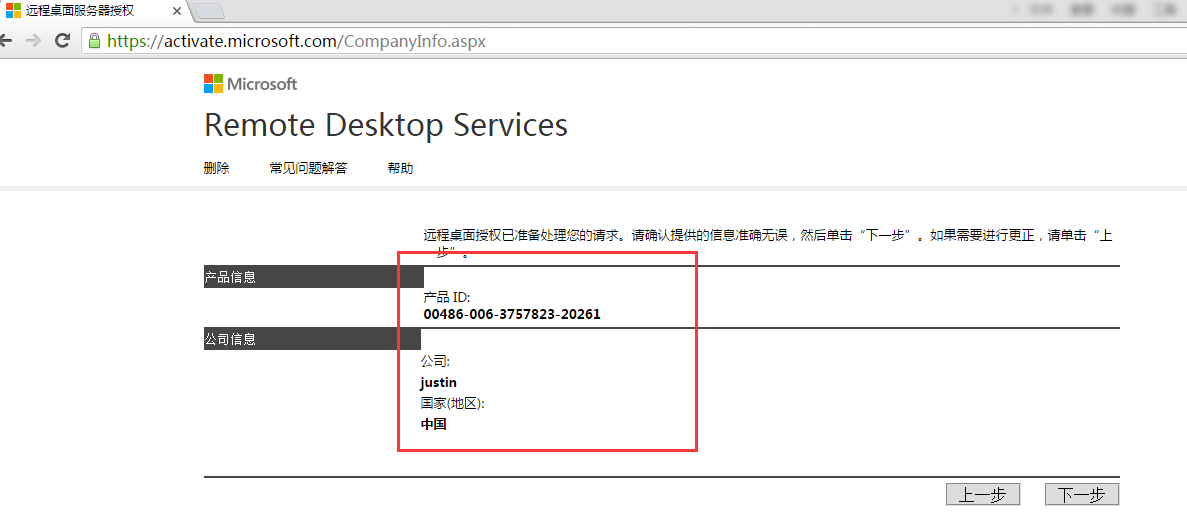Click the 公司: label
The image size is (1187, 529).
point(435,362)
